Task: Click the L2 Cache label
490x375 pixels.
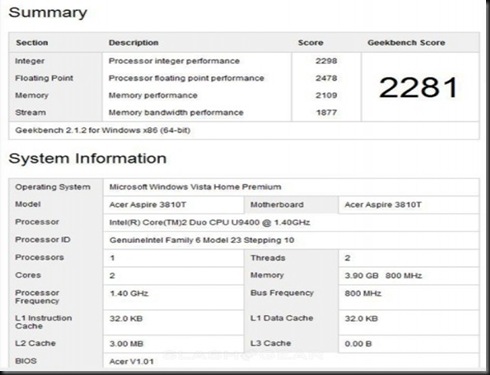Action: [35, 343]
